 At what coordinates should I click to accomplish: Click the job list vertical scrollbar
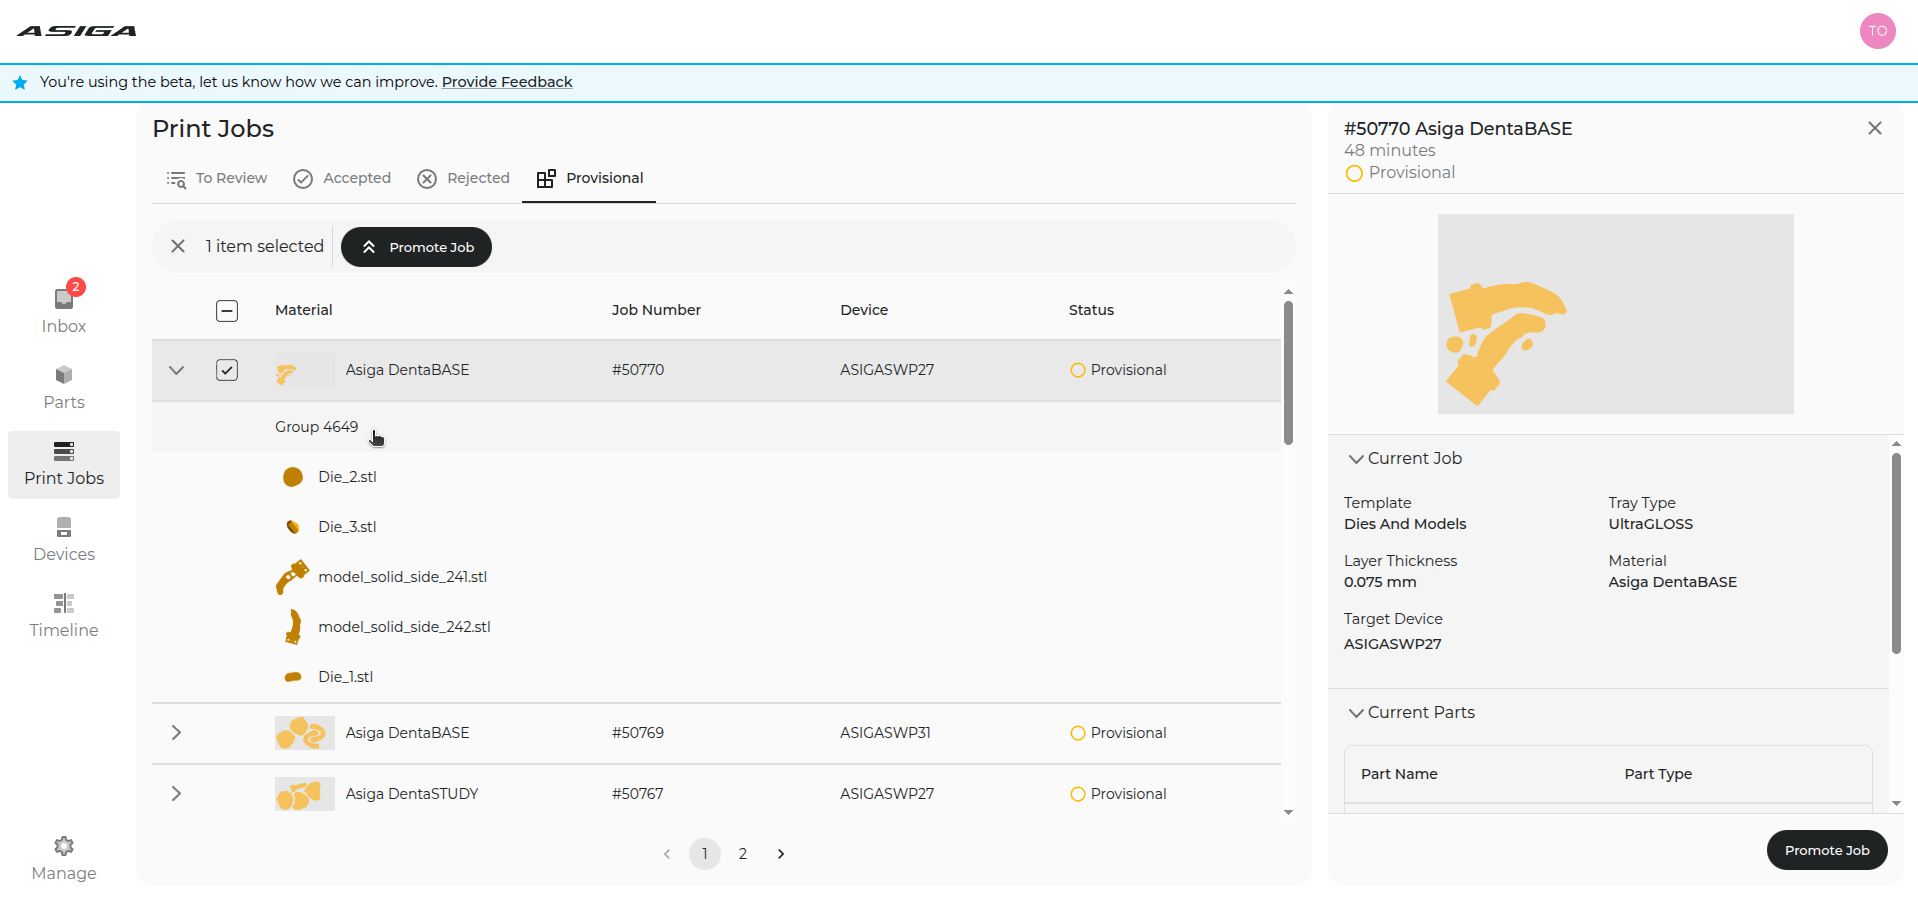point(1288,373)
